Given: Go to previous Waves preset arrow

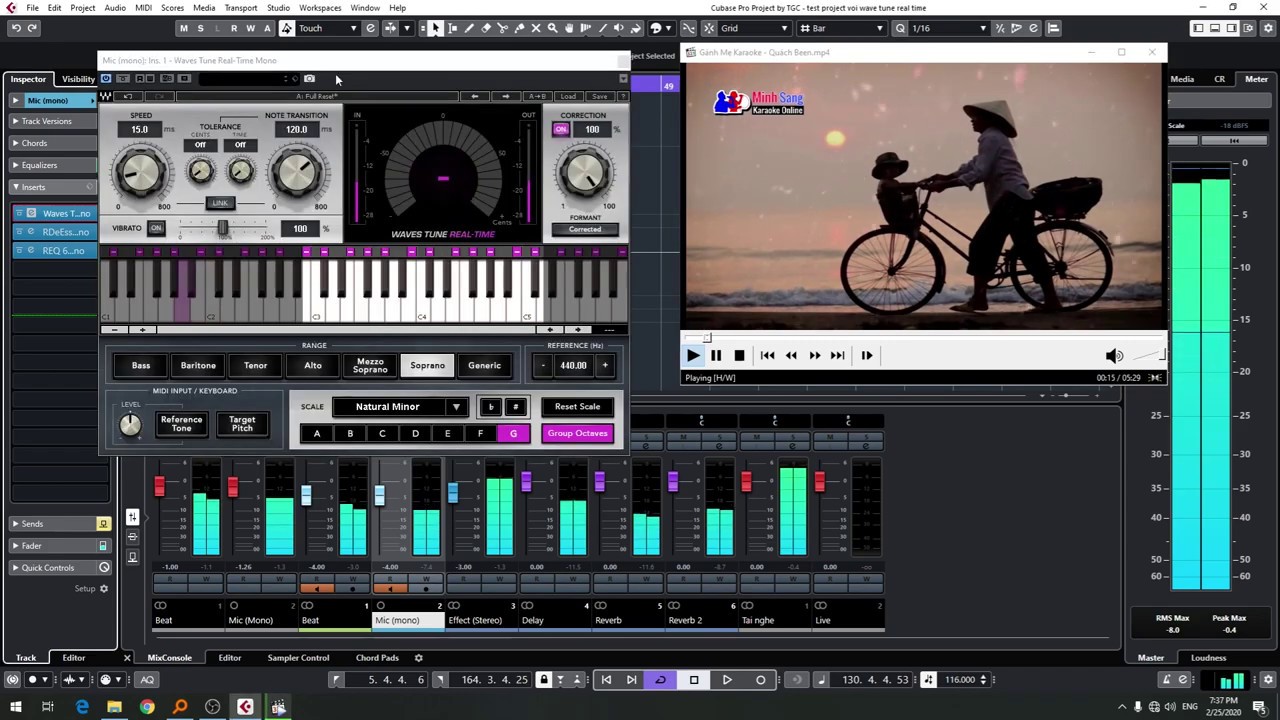Looking at the screenshot, I should 474,96.
